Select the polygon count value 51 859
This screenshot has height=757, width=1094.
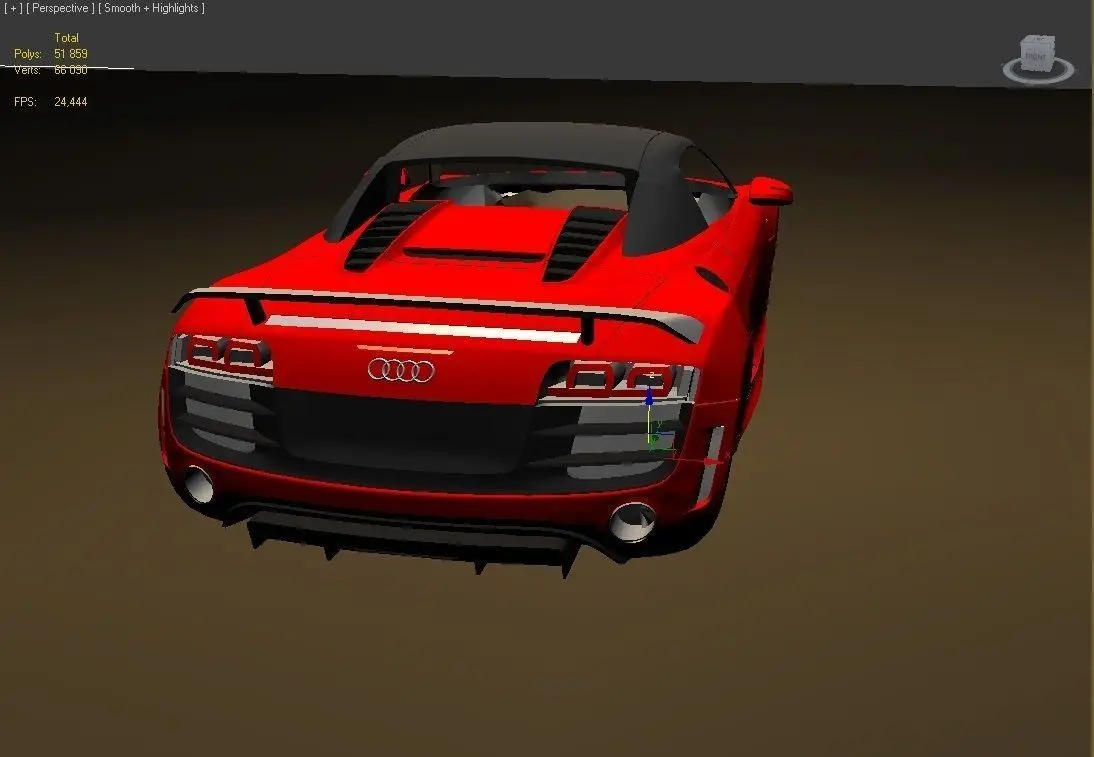(x=70, y=54)
